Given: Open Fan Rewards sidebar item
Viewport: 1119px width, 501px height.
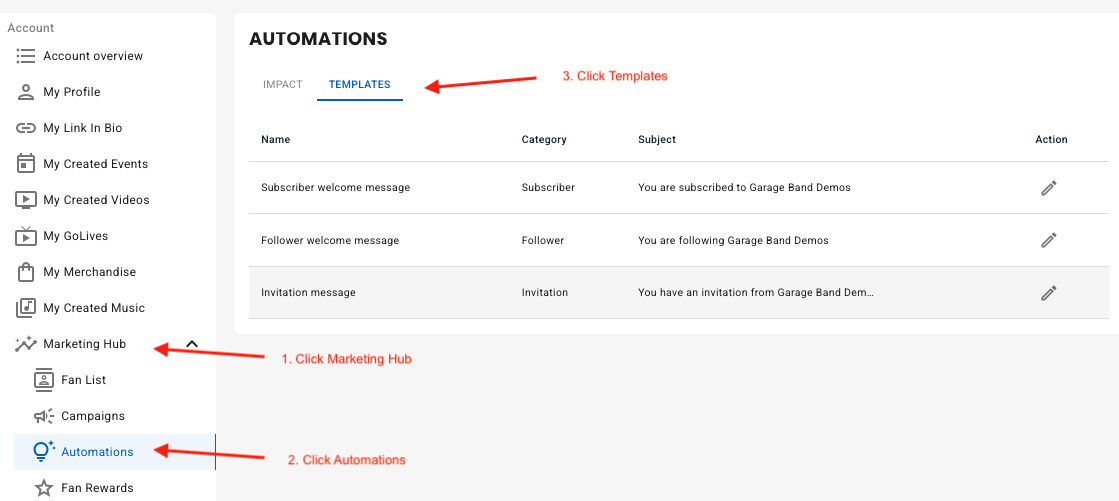Looking at the screenshot, I should coord(96,488).
